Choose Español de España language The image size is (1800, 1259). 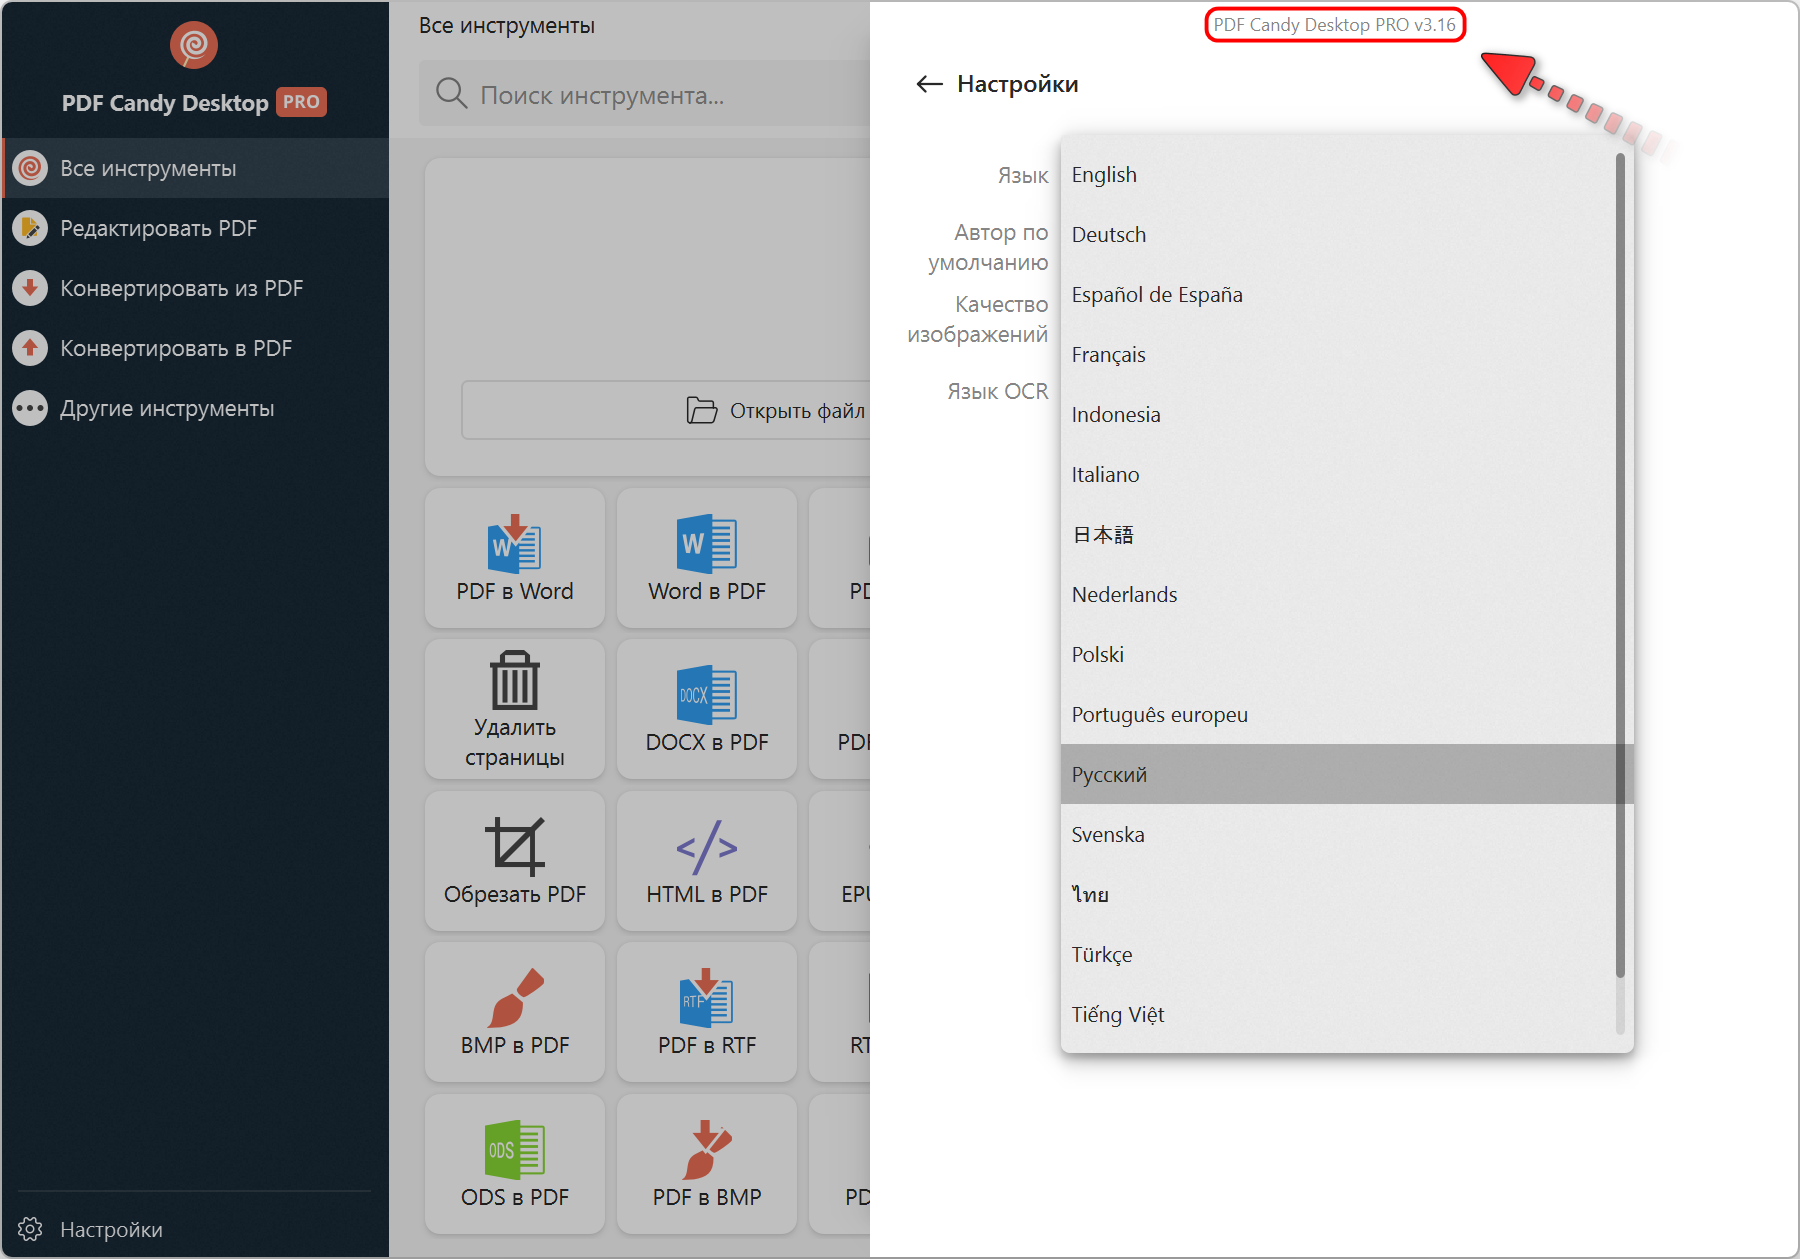point(1338,294)
